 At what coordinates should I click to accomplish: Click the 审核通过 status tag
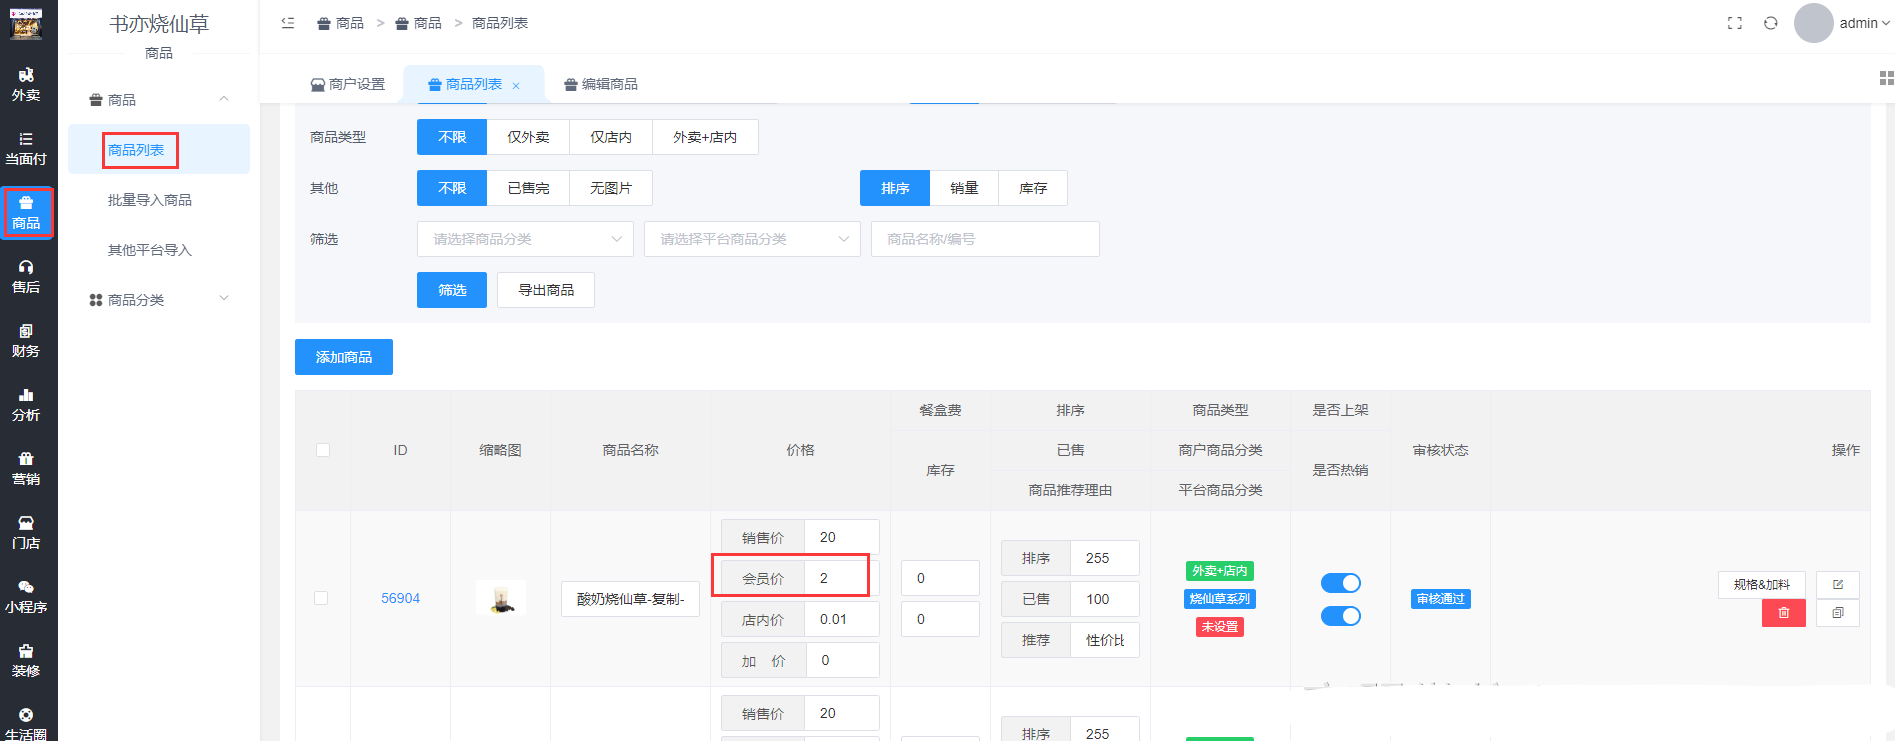tap(1440, 599)
